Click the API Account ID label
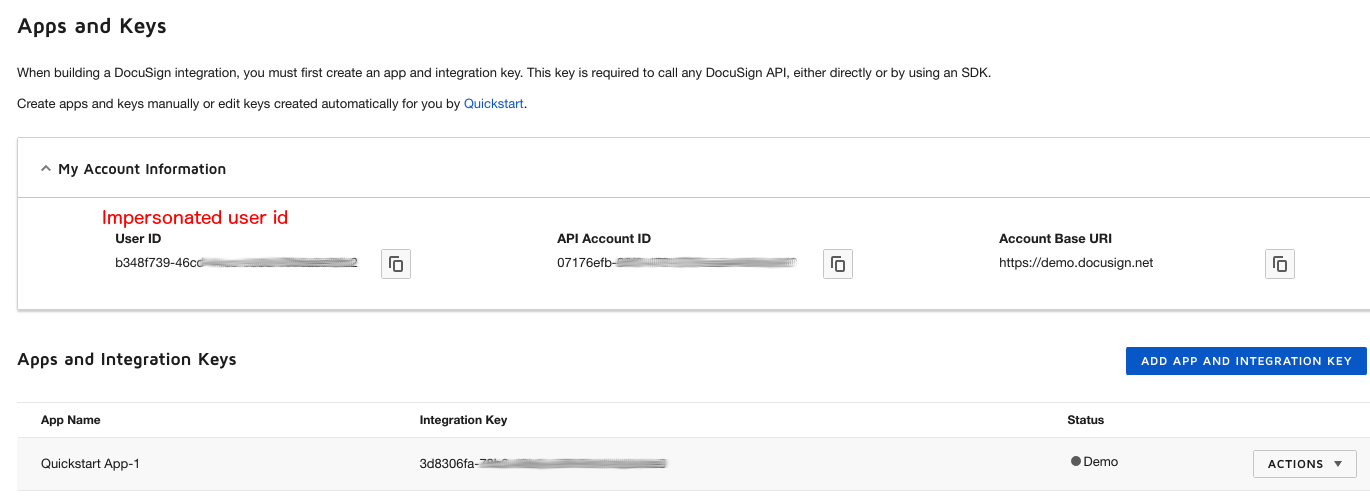Viewport: 1370px width, 496px height. click(x=604, y=239)
